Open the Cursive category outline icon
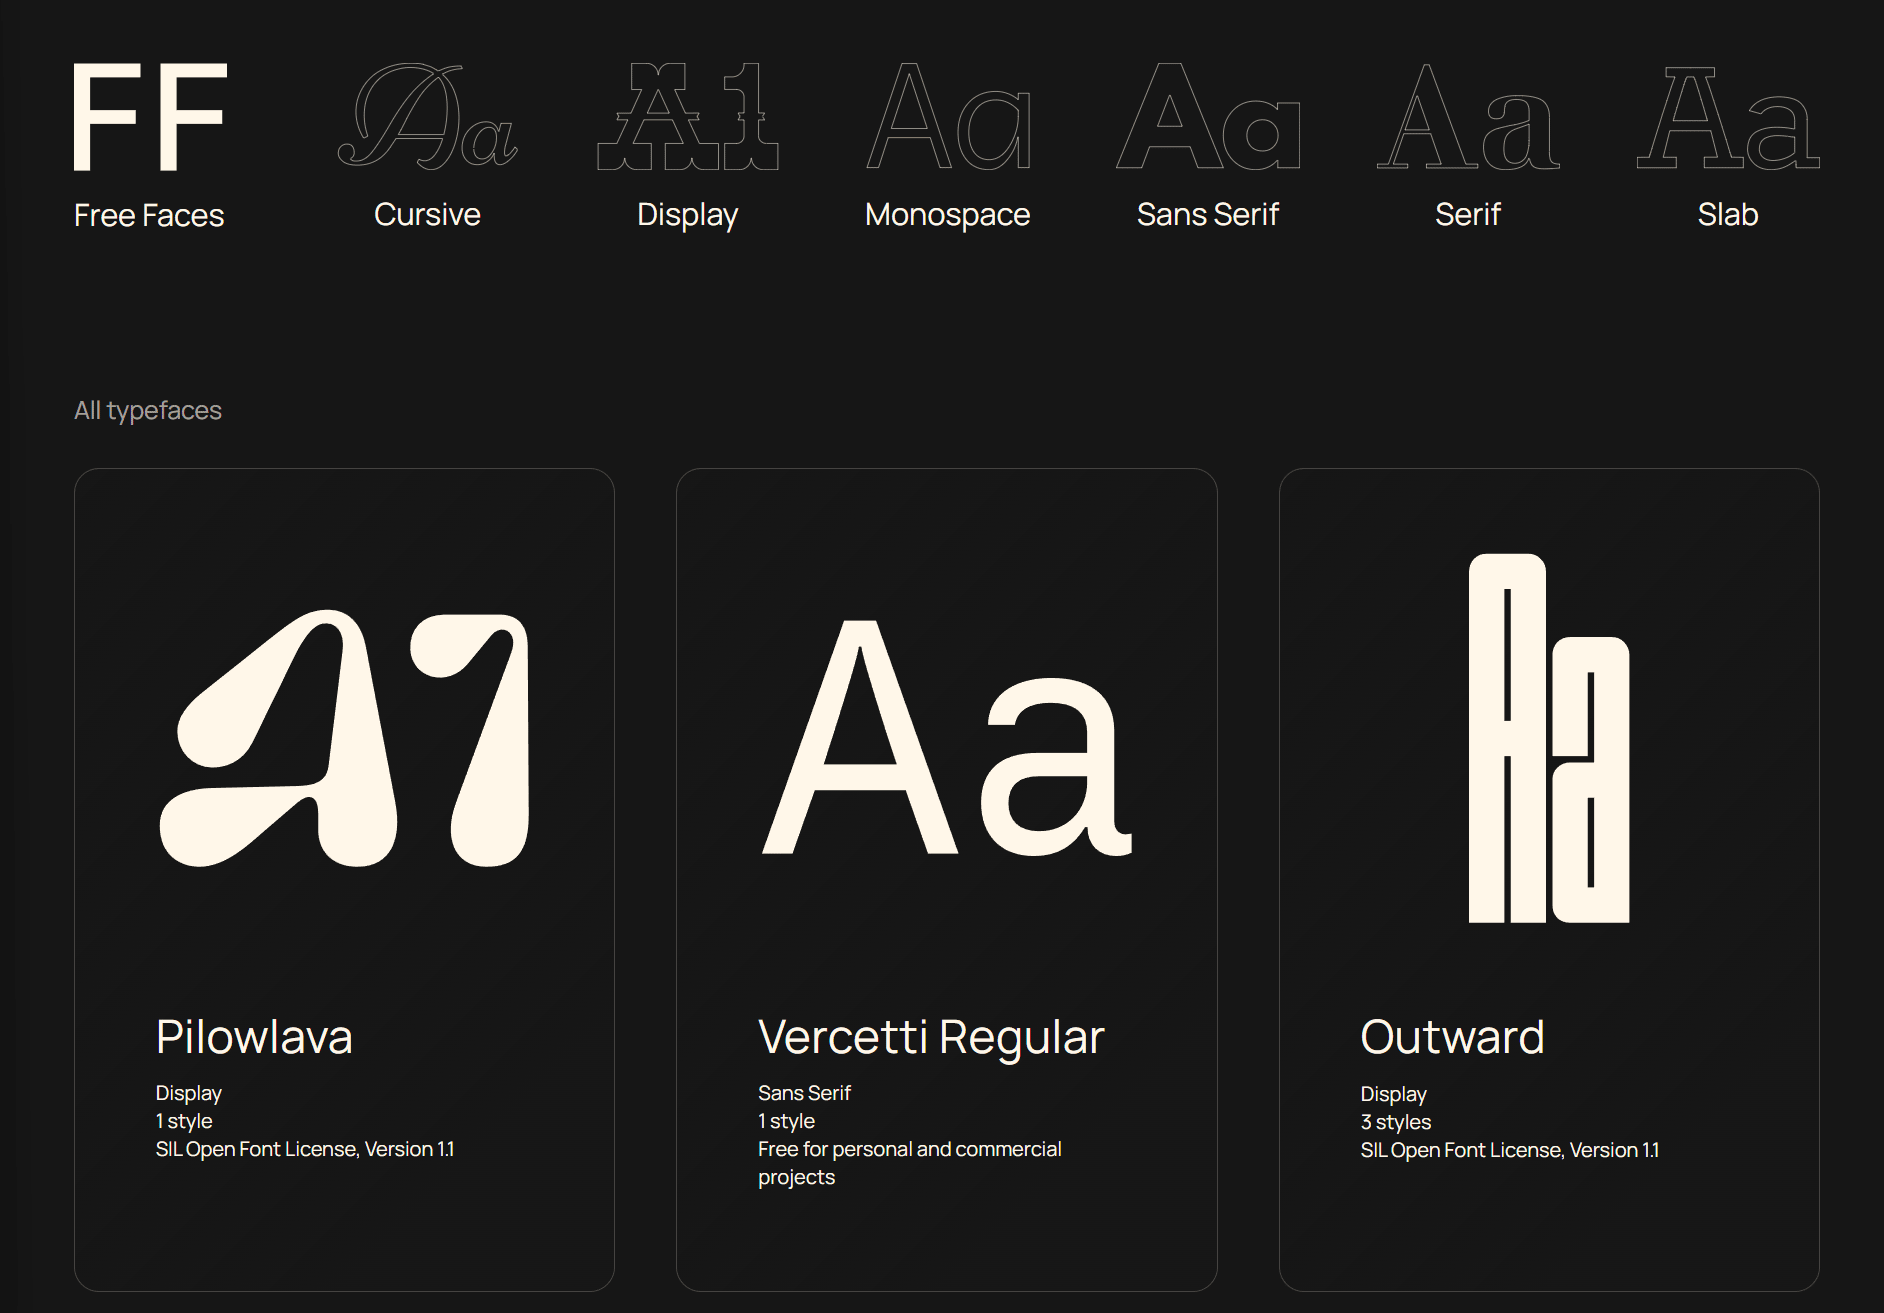Image resolution: width=1884 pixels, height=1313 pixels. (x=427, y=115)
